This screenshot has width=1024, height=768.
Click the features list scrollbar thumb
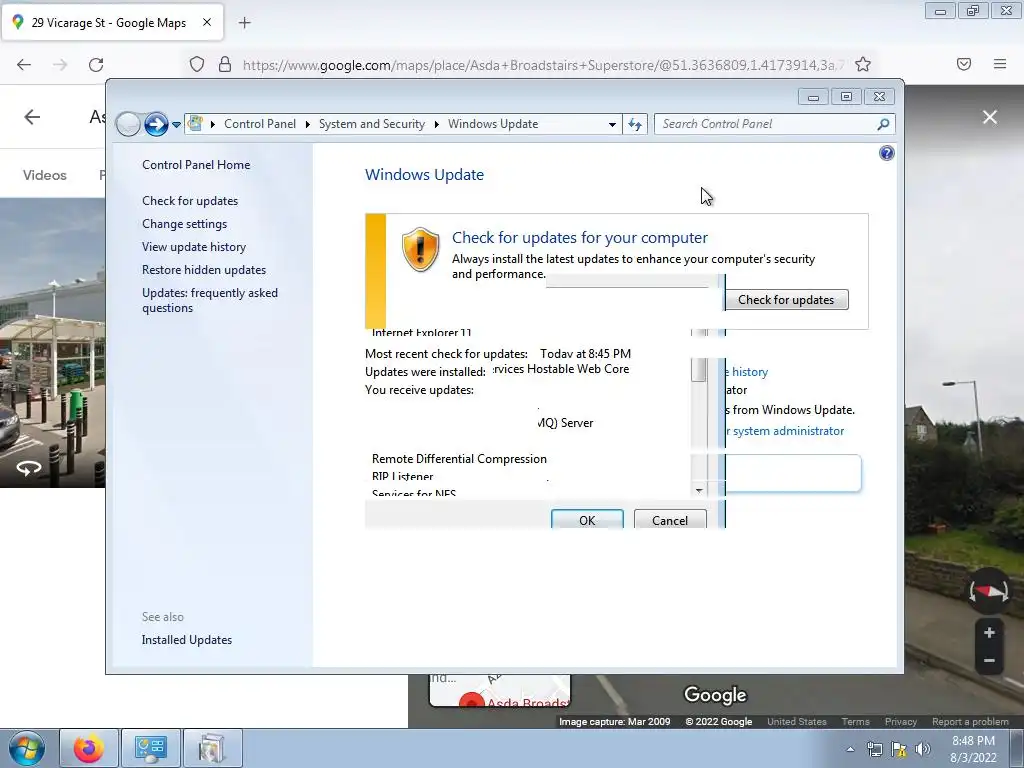point(699,370)
